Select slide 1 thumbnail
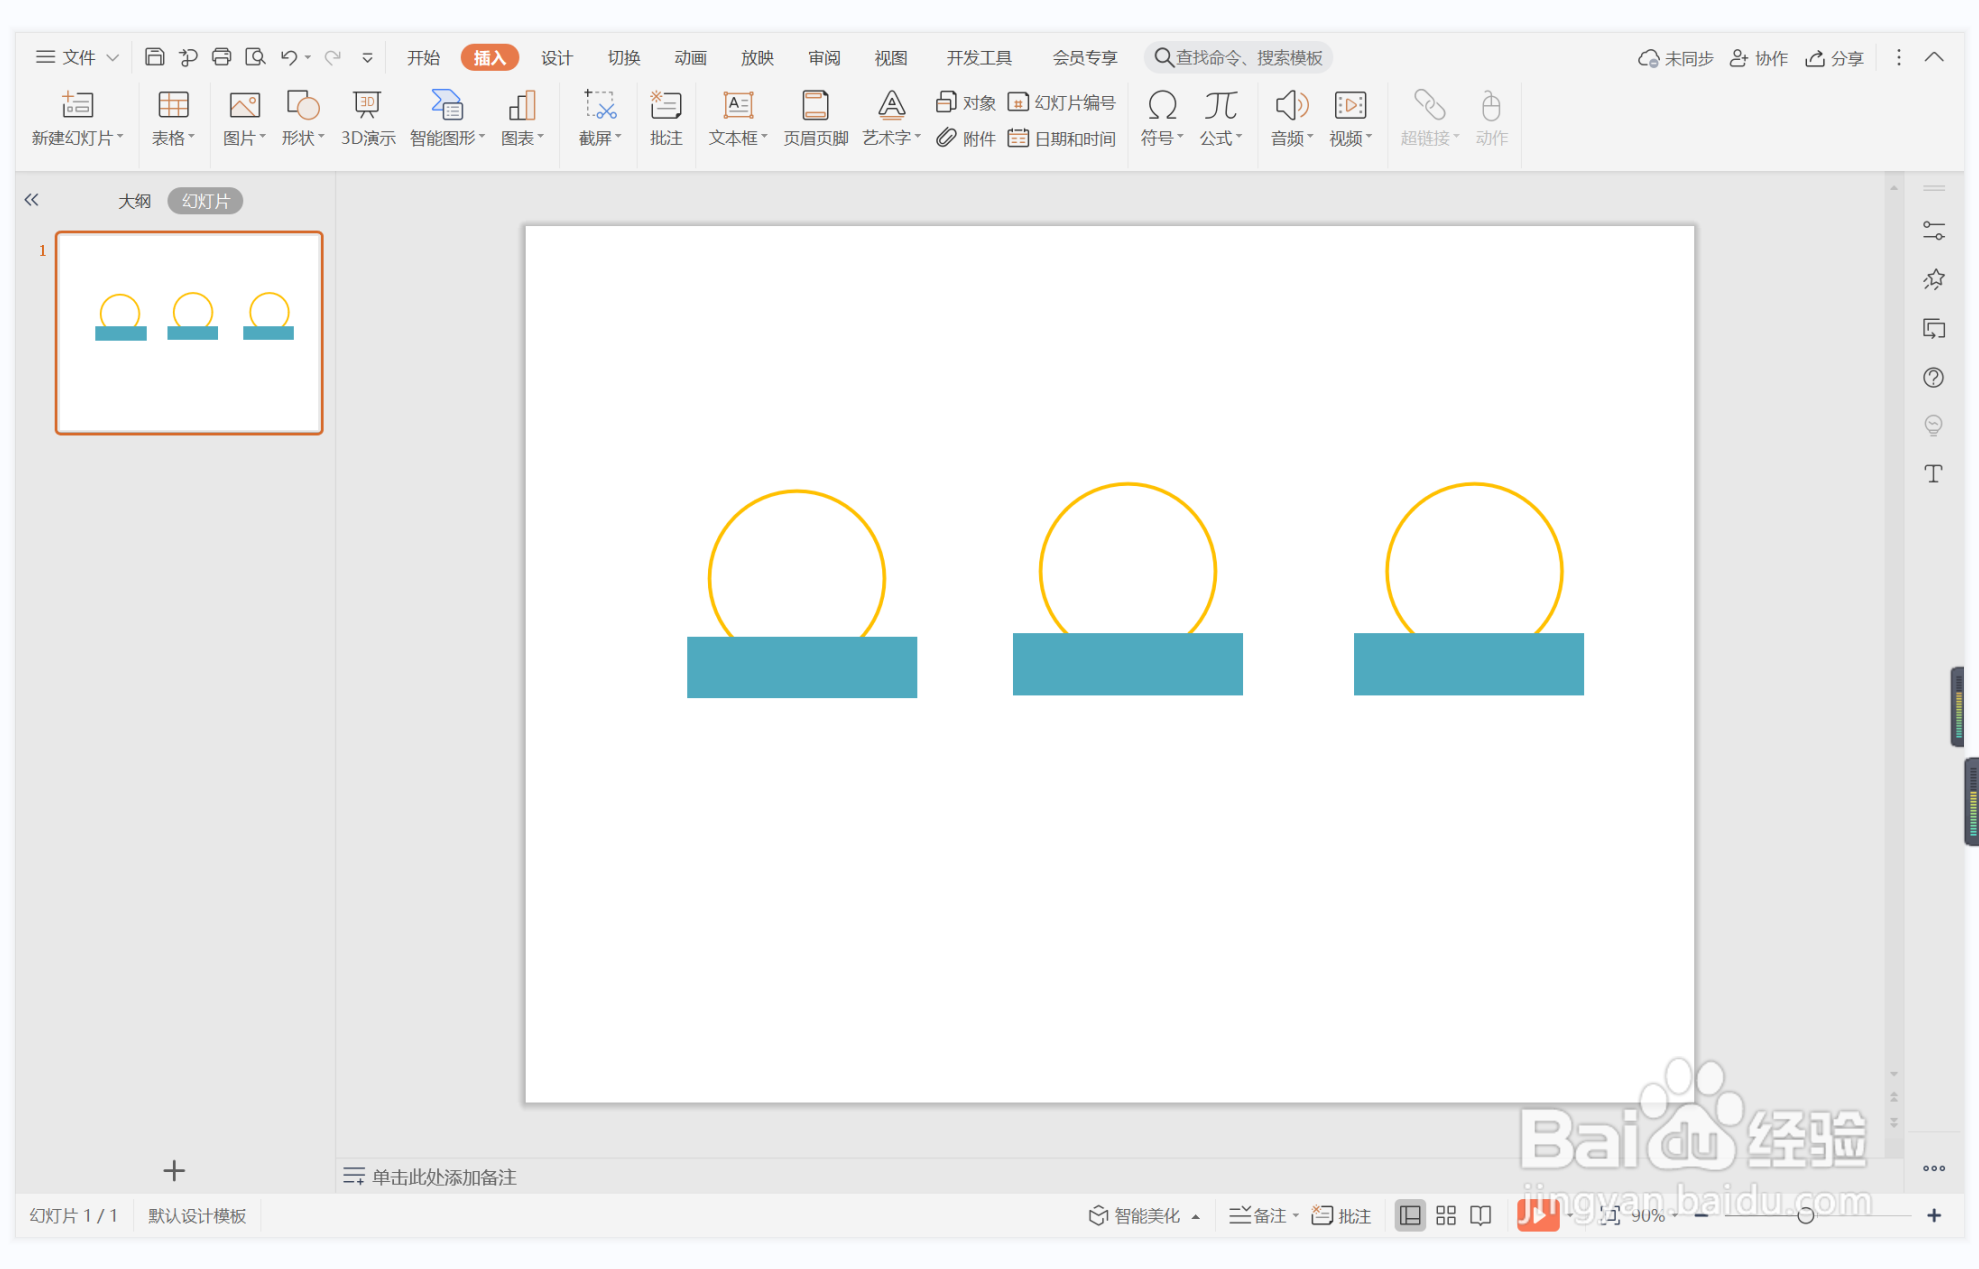This screenshot has width=1979, height=1269. click(x=189, y=332)
